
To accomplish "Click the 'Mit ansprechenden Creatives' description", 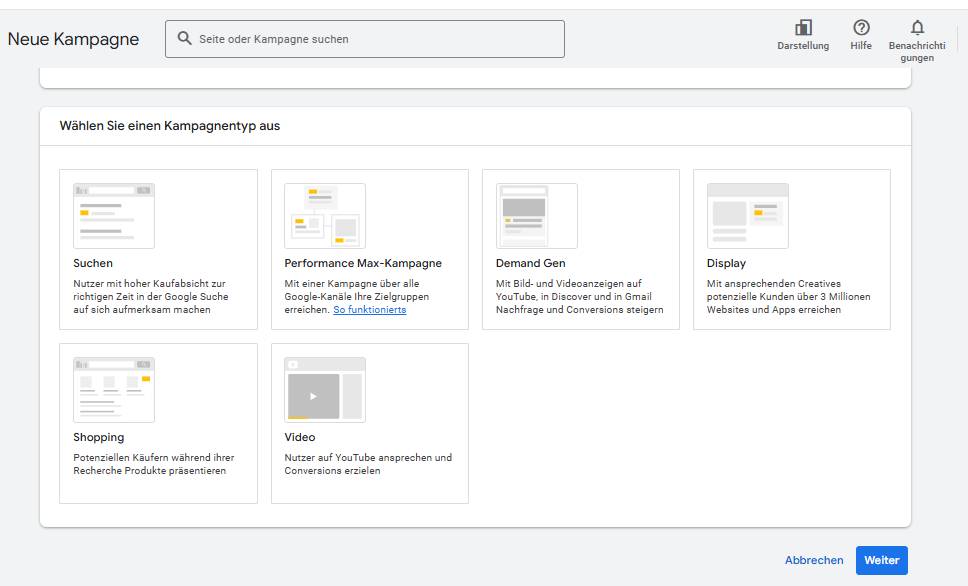I will click(x=788, y=296).
